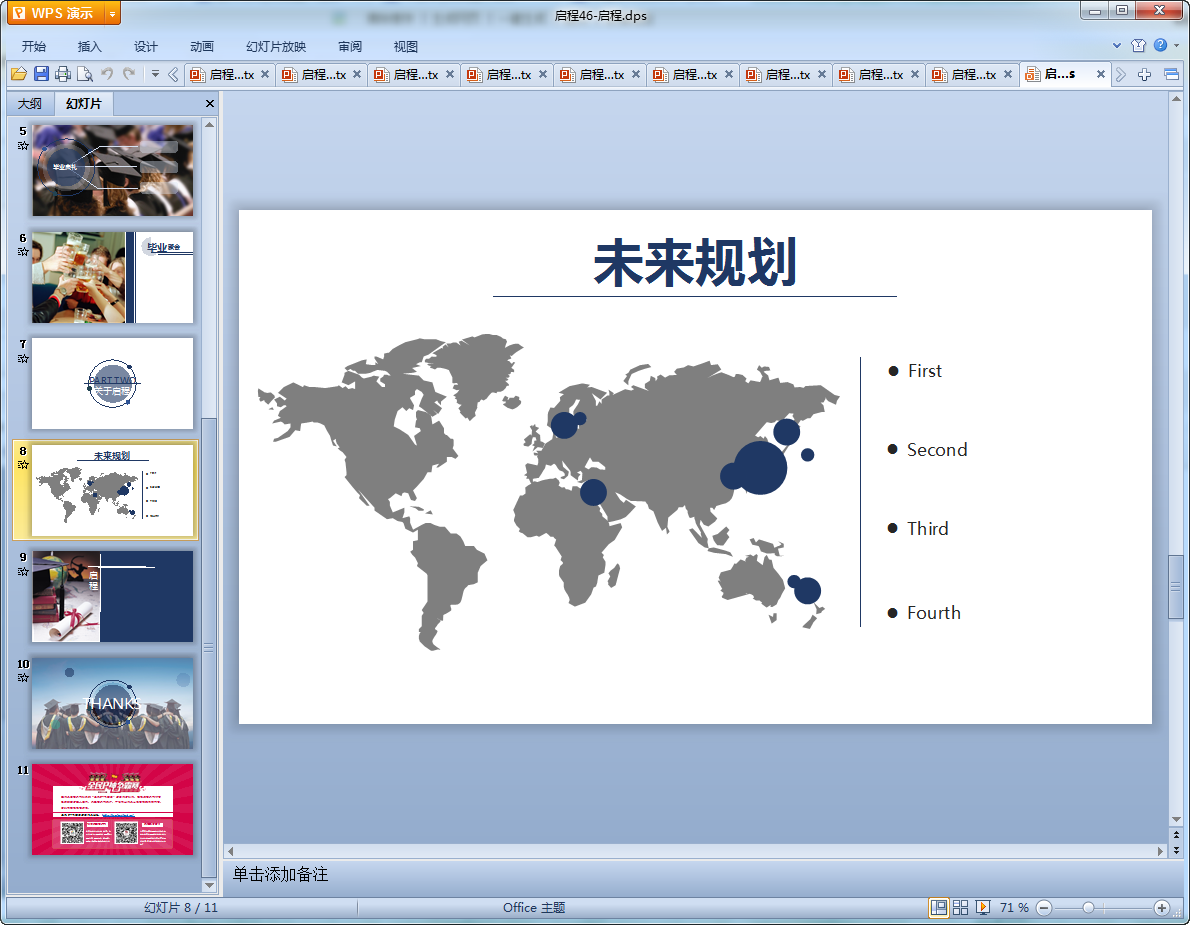Screen dimensions: 1190x925
Task: Open the WPS 演示 application menu button
Action: click(55, 13)
